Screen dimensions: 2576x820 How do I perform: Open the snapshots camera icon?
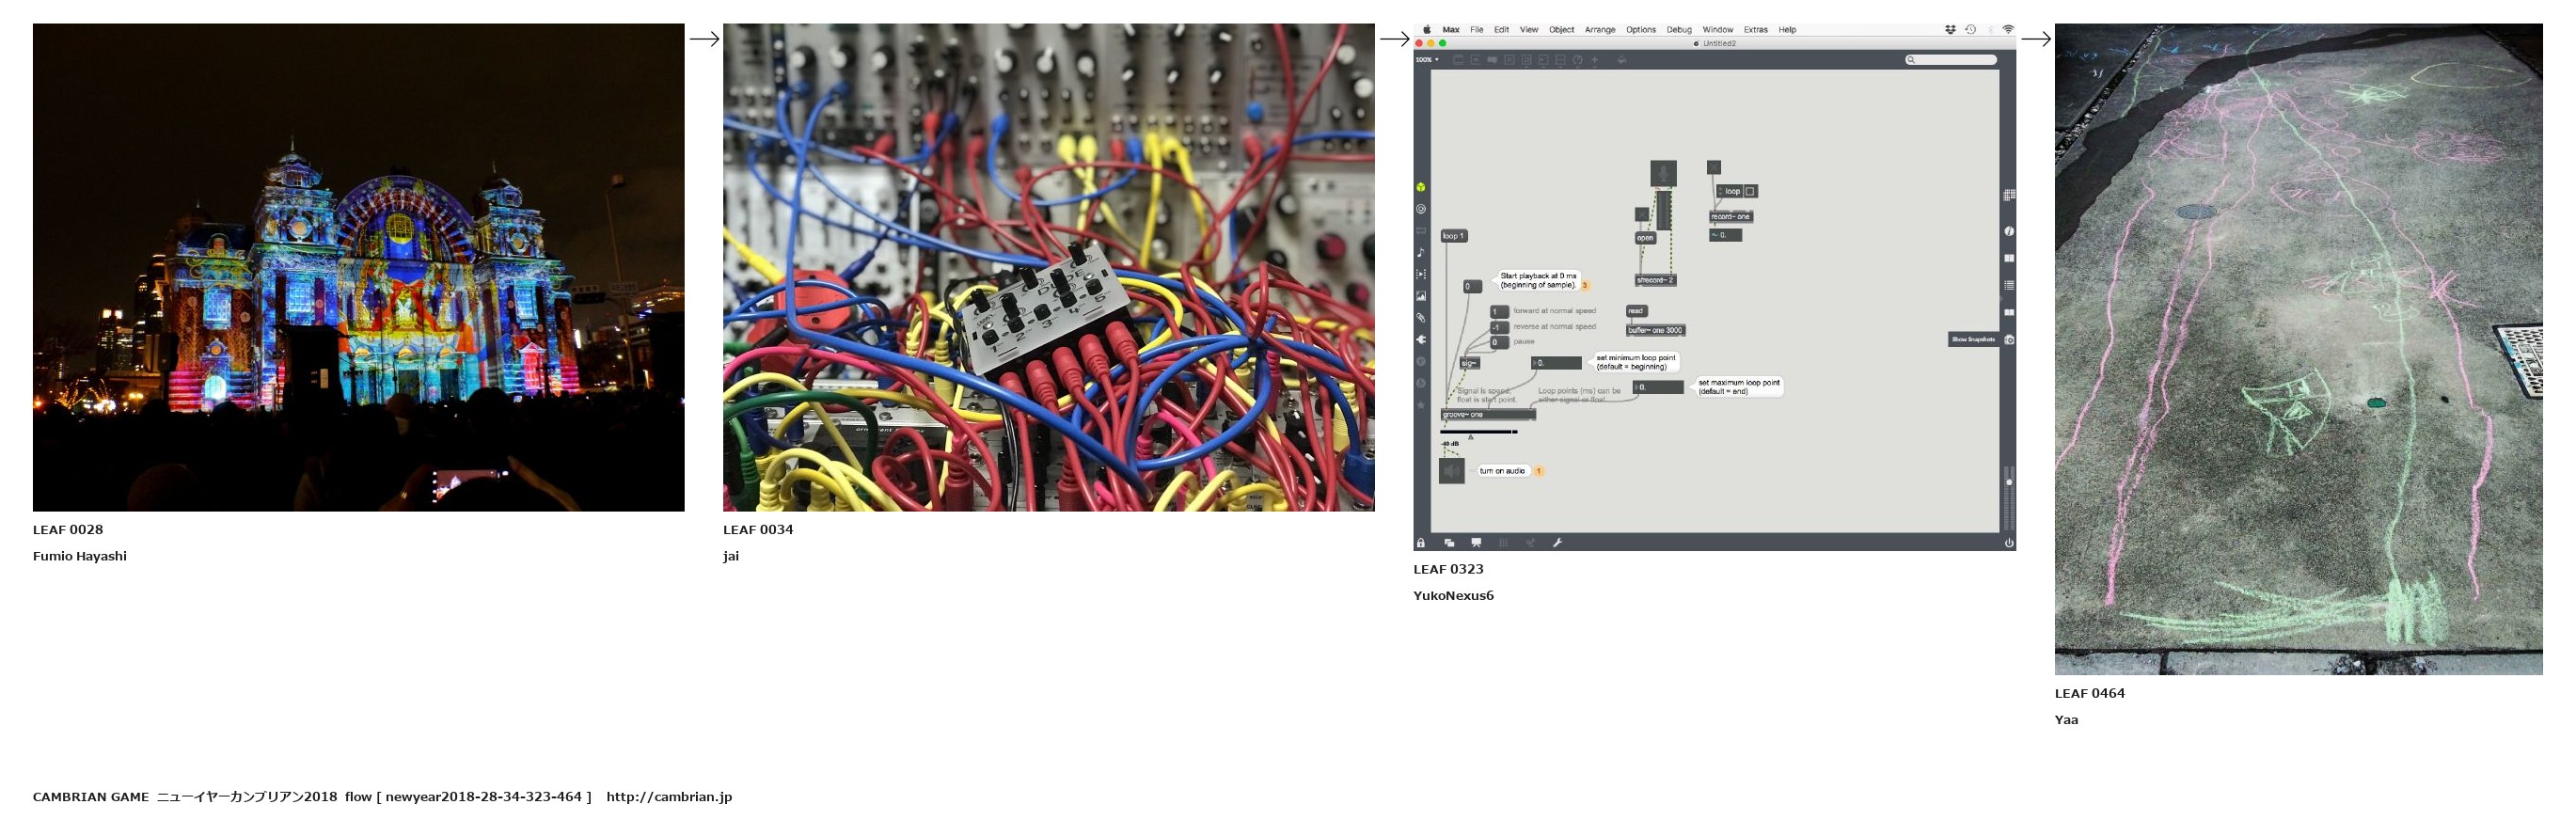point(2009,340)
